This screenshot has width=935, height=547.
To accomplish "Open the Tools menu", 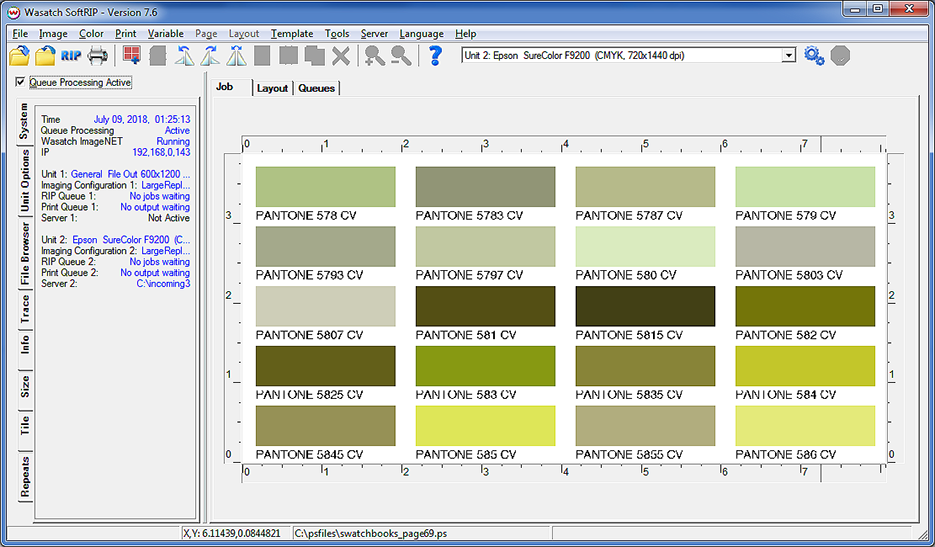I will 337,33.
